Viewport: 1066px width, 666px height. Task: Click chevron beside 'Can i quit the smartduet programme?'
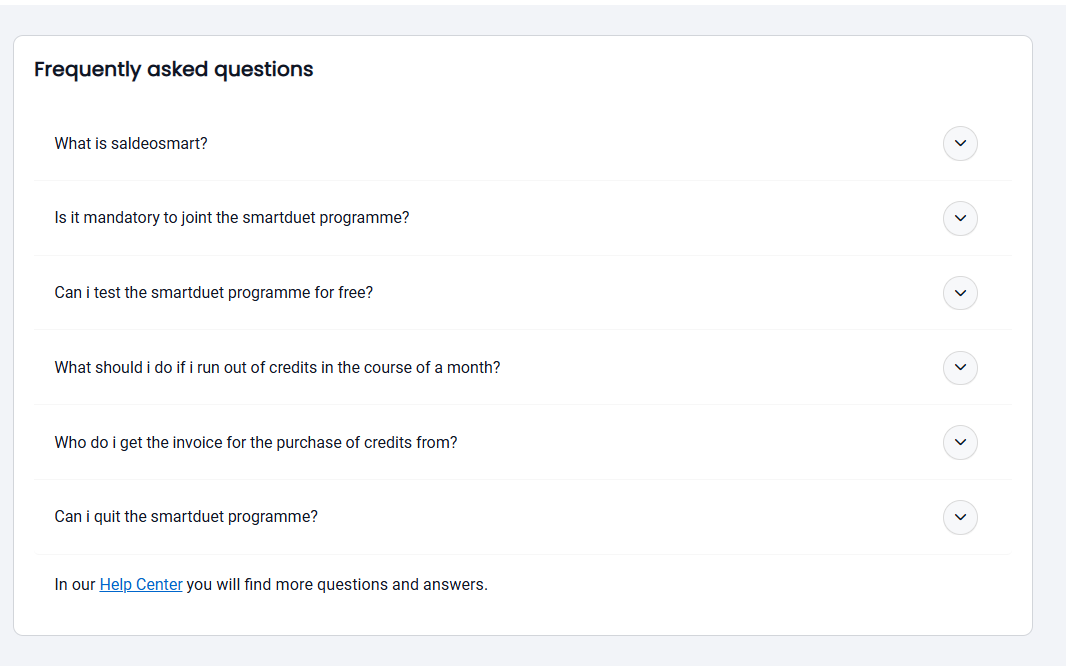[960, 517]
